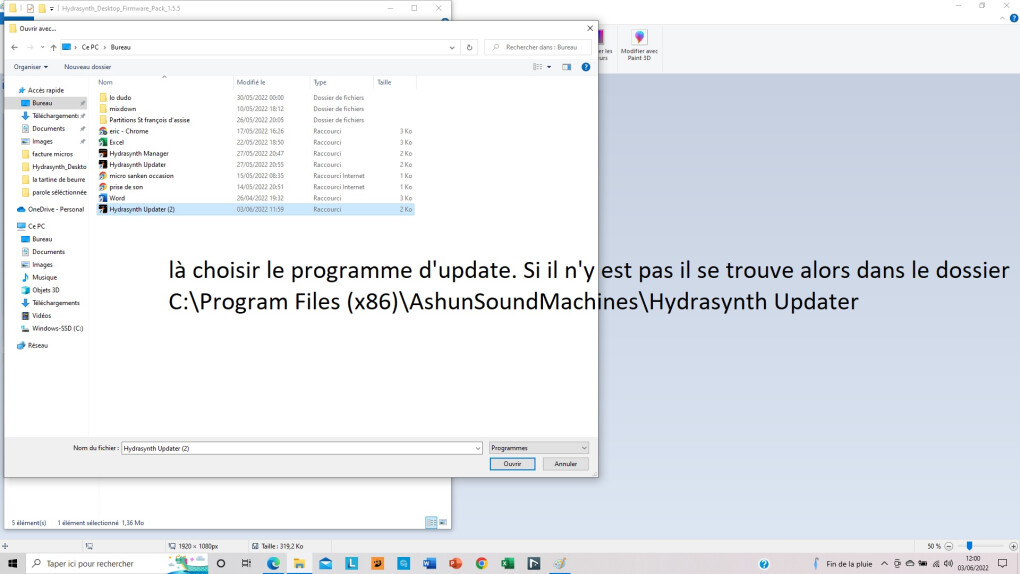Click Ce PC in the address breadcrumb
This screenshot has width=1020, height=574.
click(x=90, y=48)
